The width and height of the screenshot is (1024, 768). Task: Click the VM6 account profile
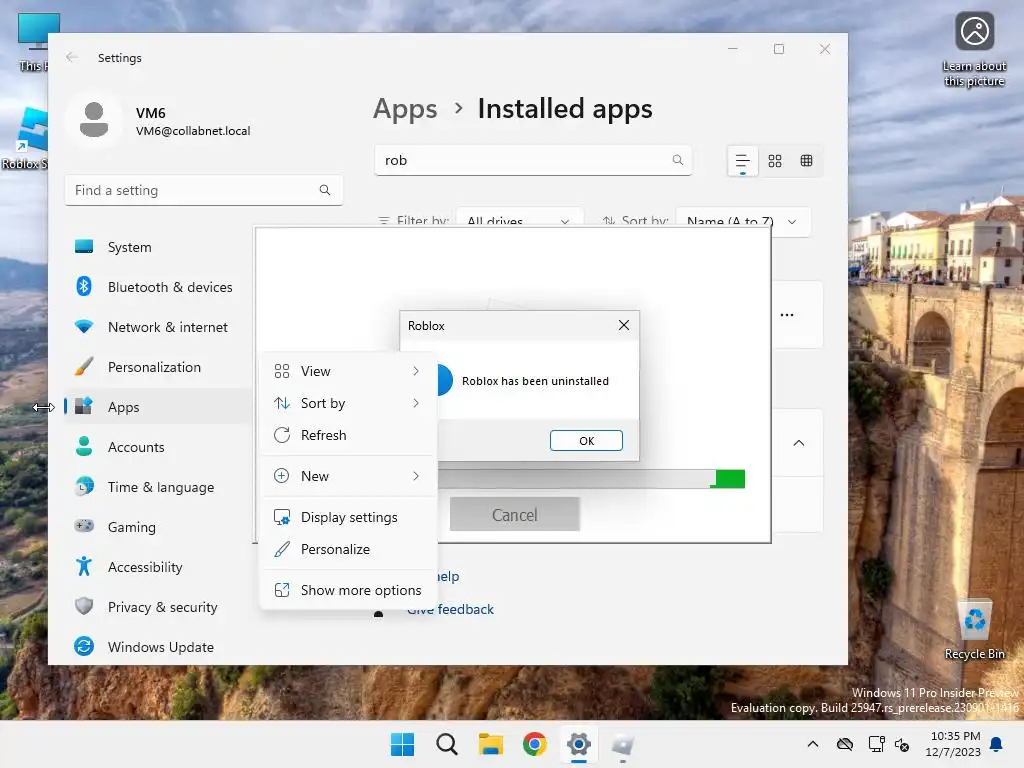pos(159,121)
